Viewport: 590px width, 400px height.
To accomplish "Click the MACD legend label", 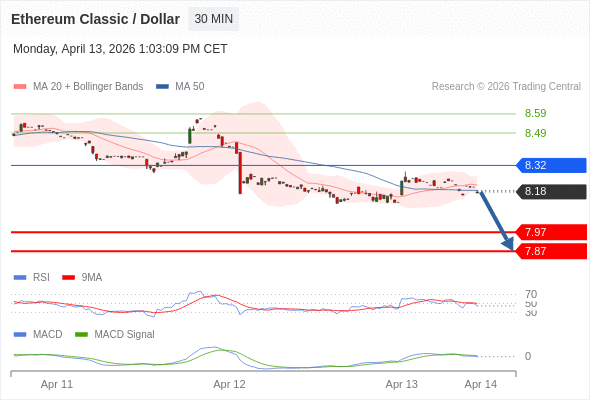I will (x=48, y=335).
